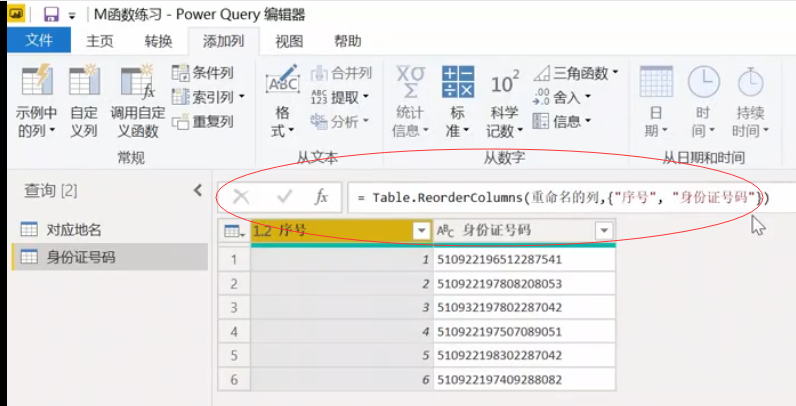Select the 添加列 (Add Column) tab
This screenshot has width=796, height=406.
point(223,41)
